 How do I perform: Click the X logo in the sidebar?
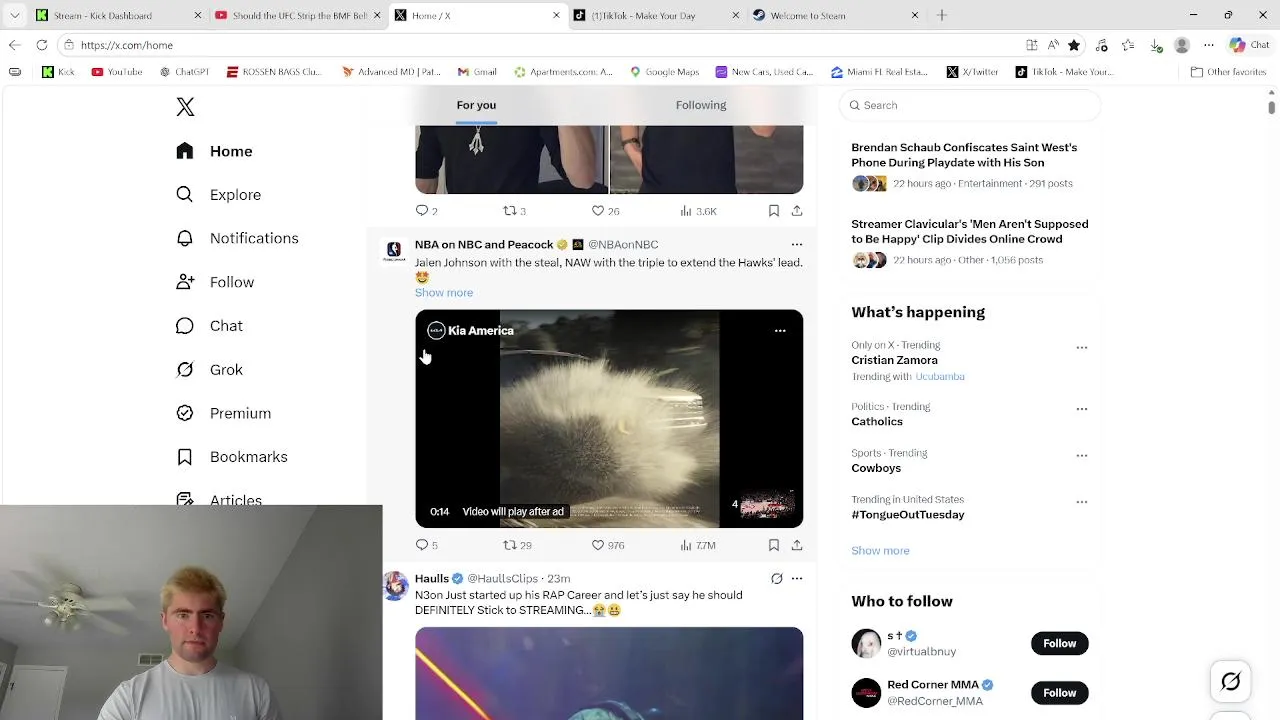coord(185,107)
